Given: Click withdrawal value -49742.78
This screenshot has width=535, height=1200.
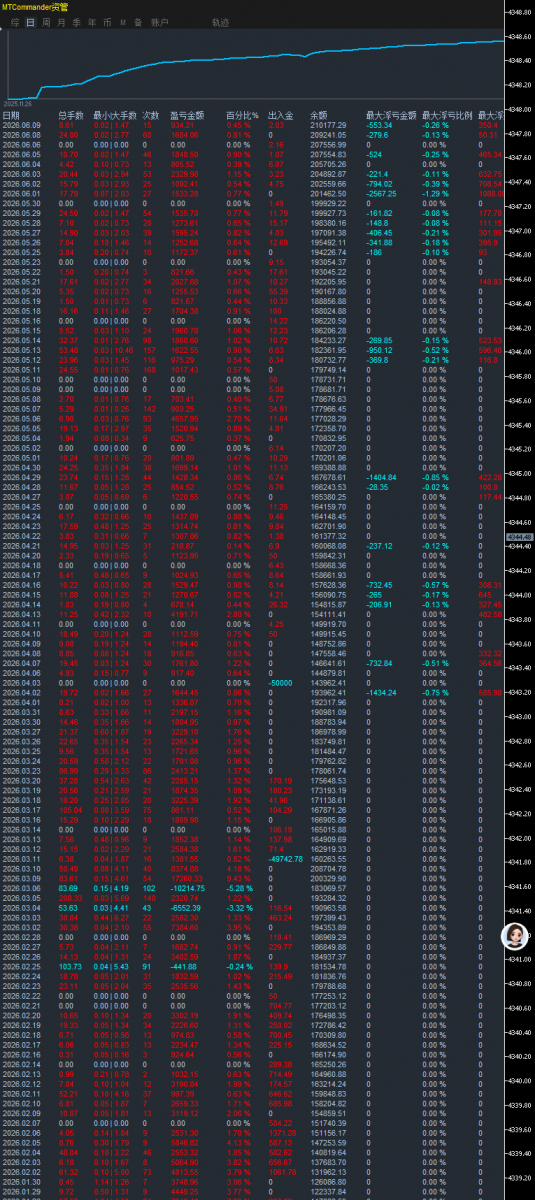Looking at the screenshot, I should tap(285, 858).
